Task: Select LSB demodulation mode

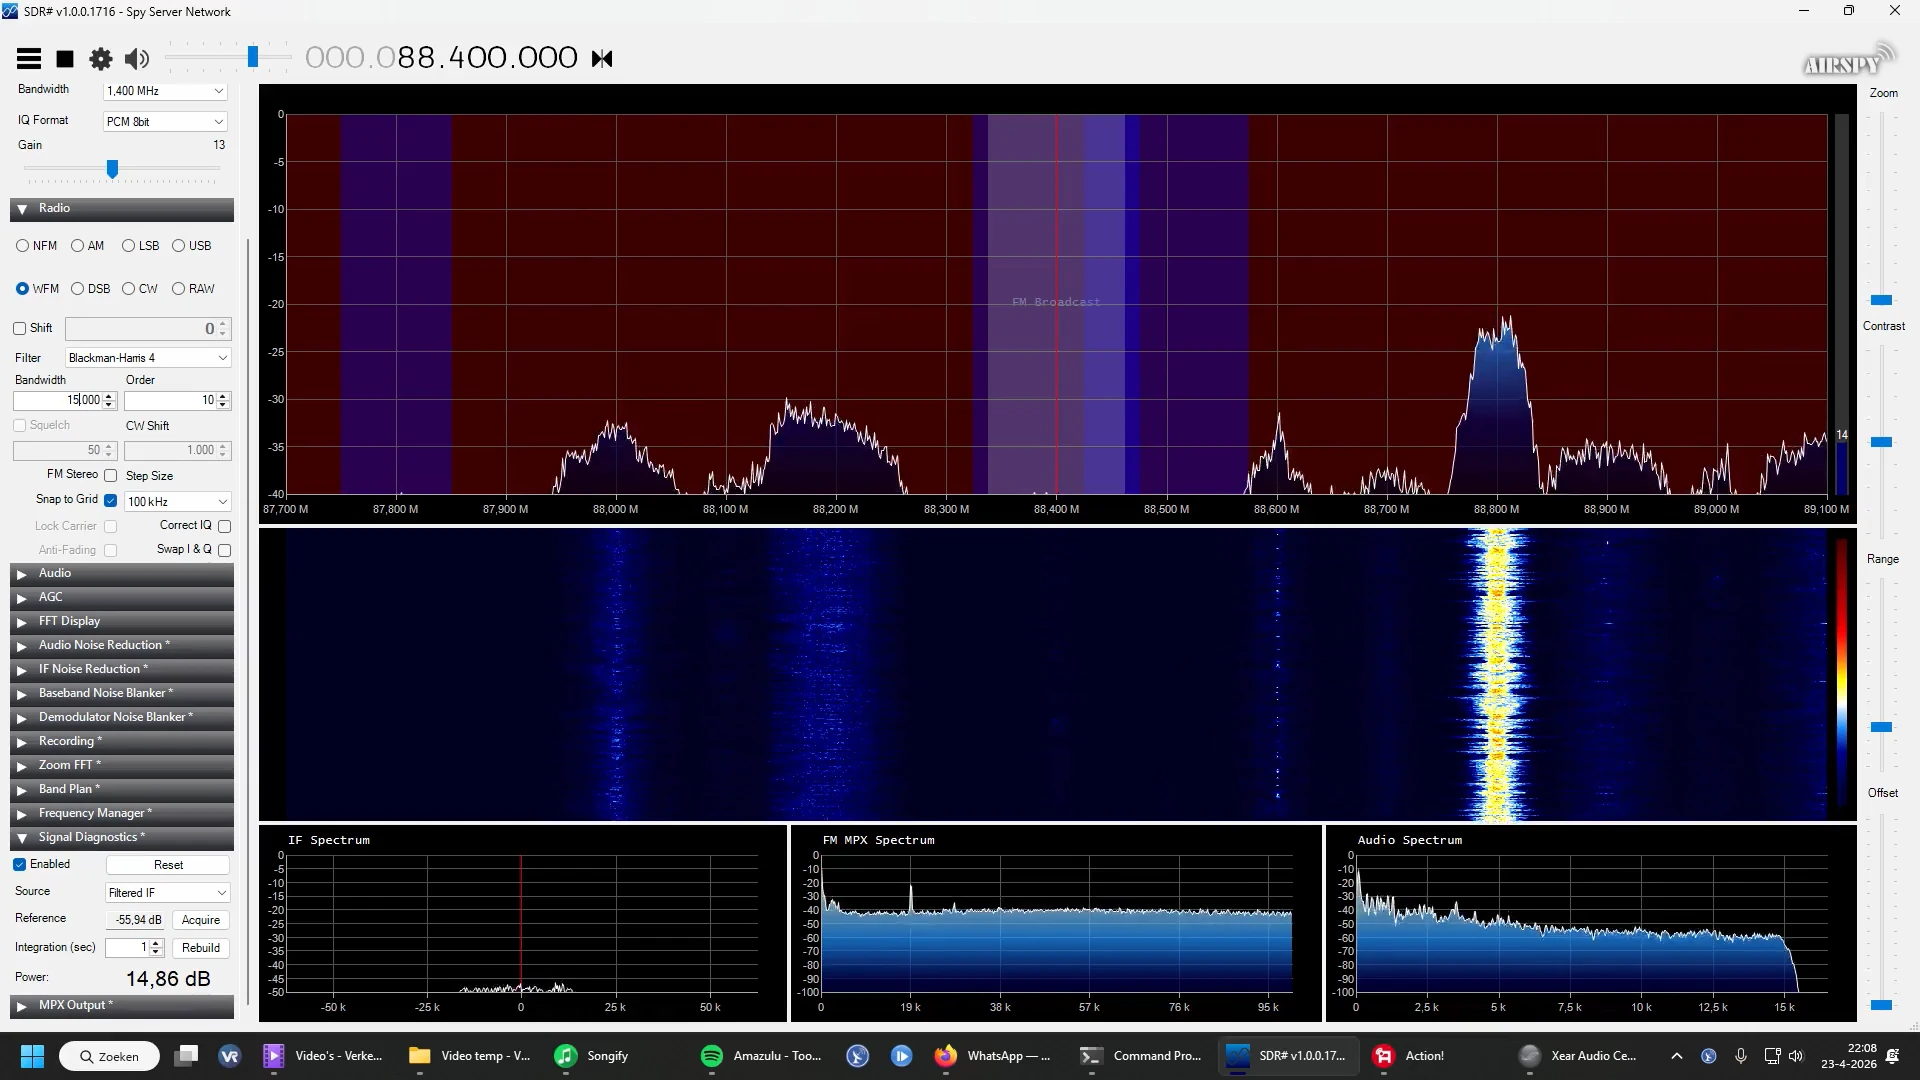Action: [x=140, y=246]
